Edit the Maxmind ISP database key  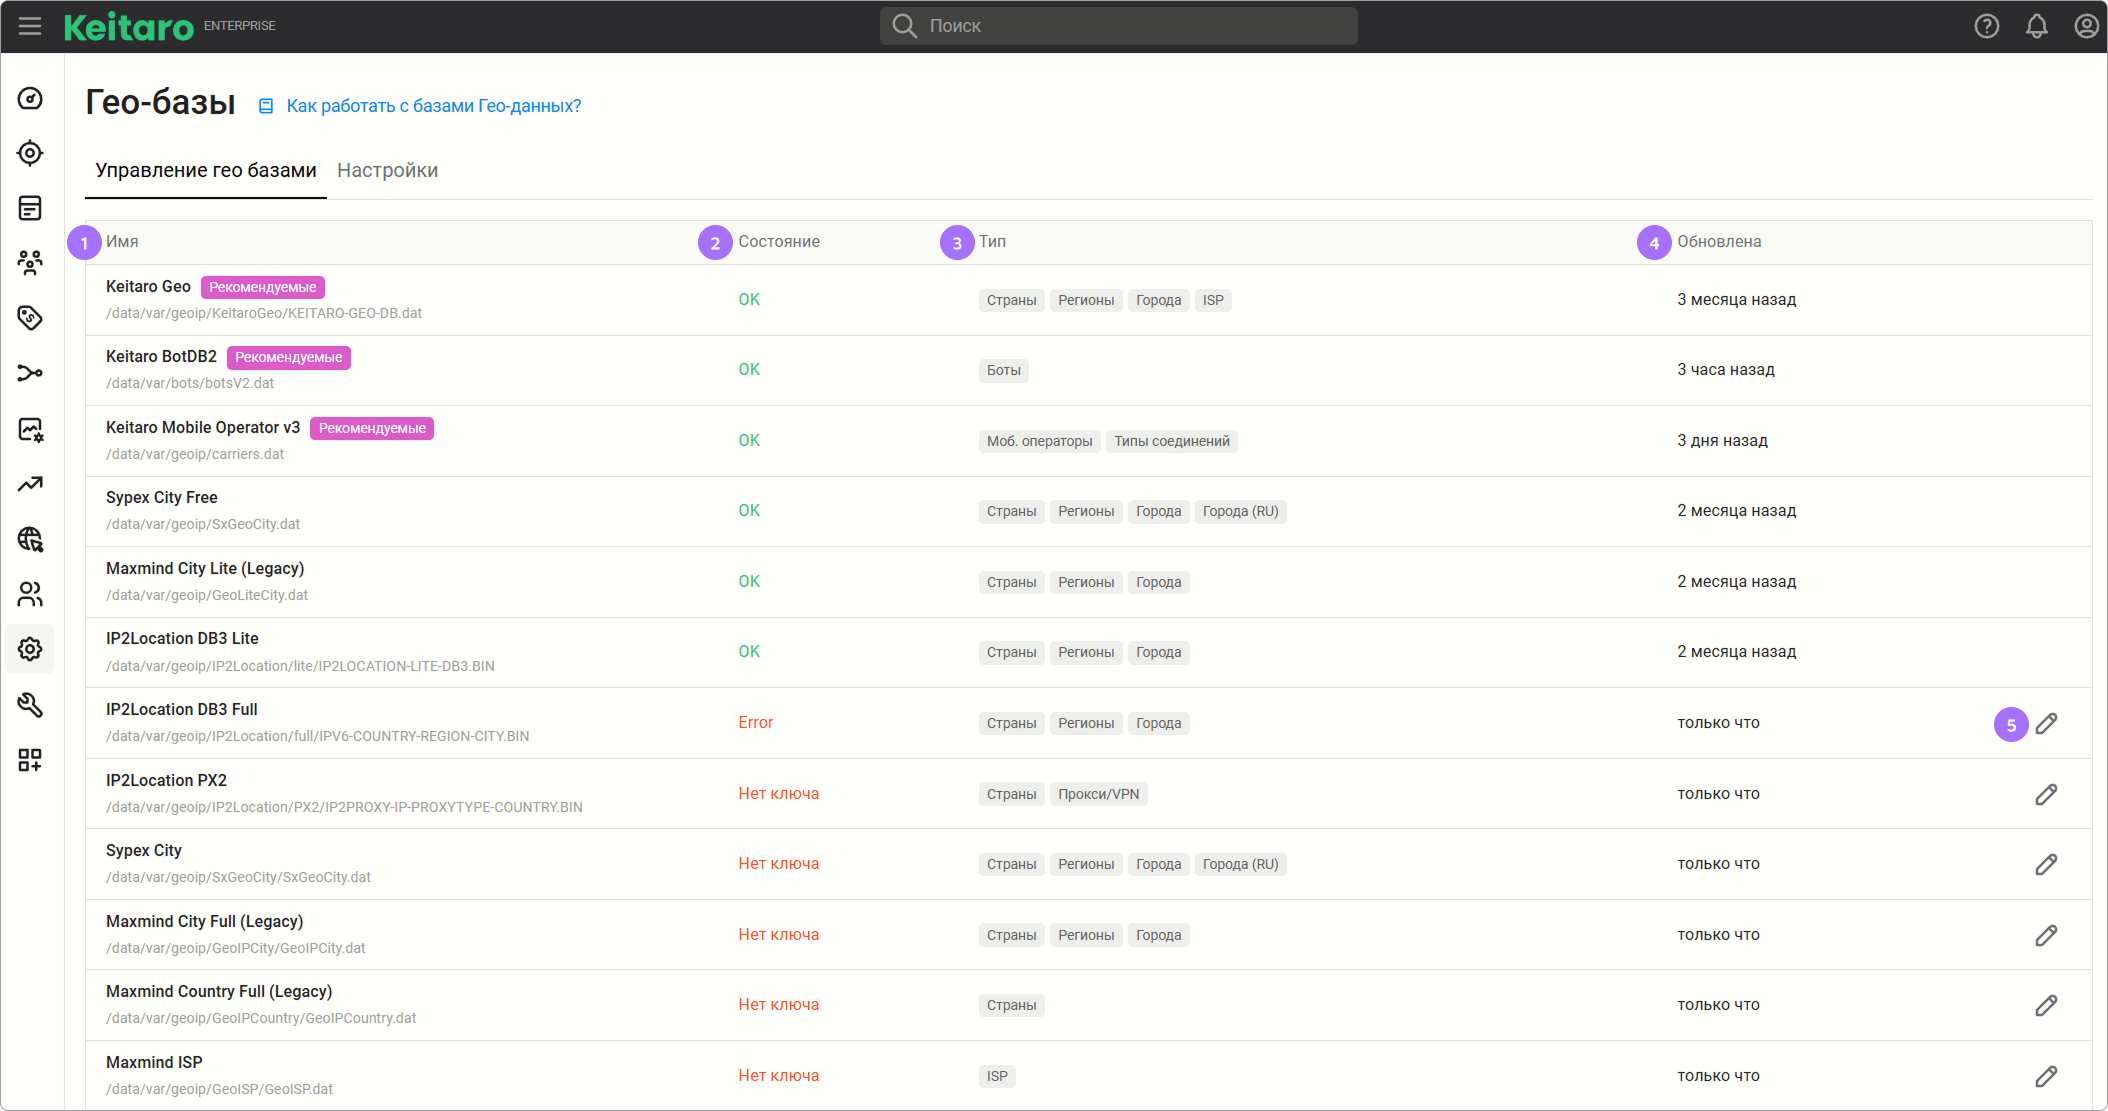point(2046,1076)
